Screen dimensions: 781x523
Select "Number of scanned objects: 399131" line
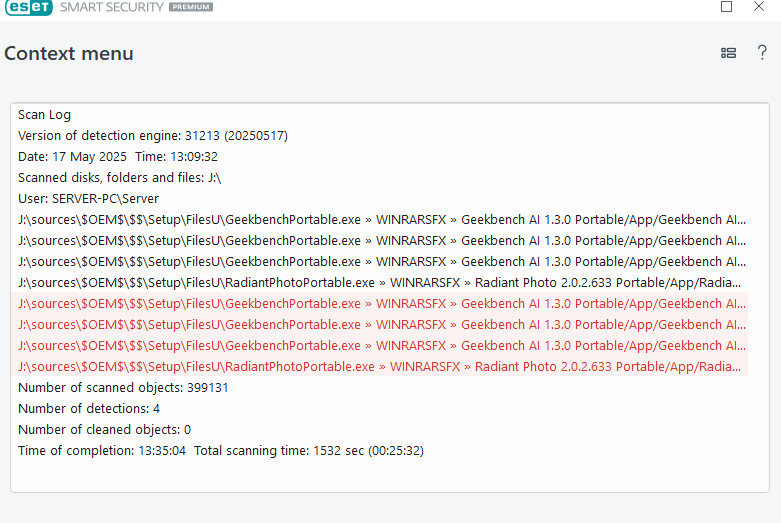(123, 387)
